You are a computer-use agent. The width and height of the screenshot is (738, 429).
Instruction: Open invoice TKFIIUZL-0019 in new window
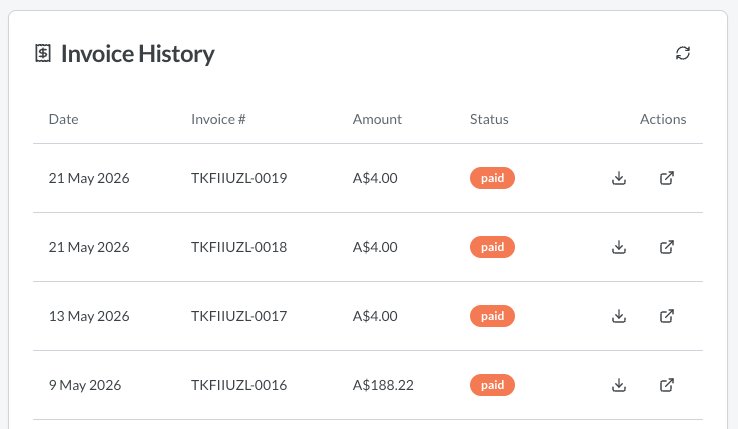[x=666, y=178]
